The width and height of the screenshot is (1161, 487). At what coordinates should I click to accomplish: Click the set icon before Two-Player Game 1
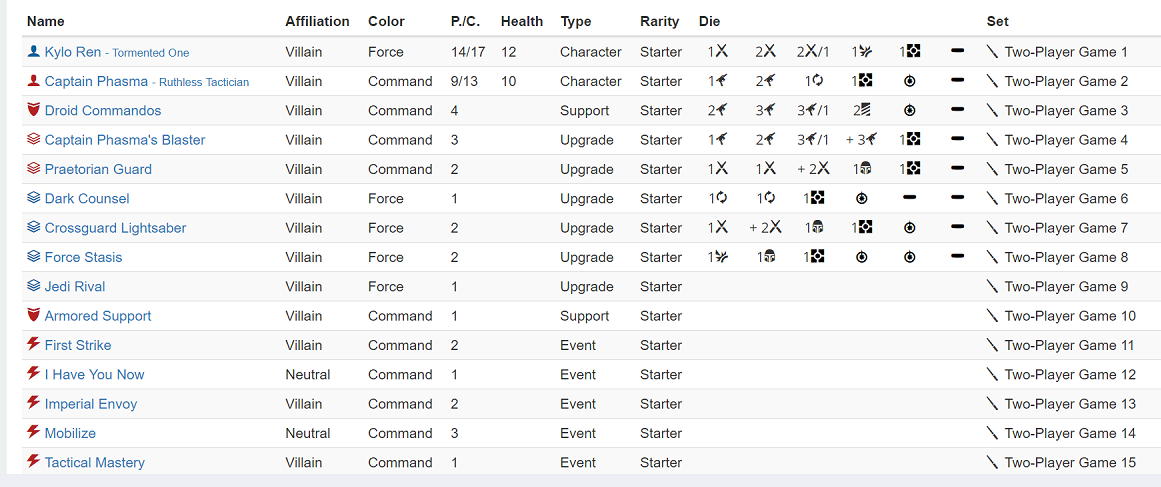pos(993,52)
